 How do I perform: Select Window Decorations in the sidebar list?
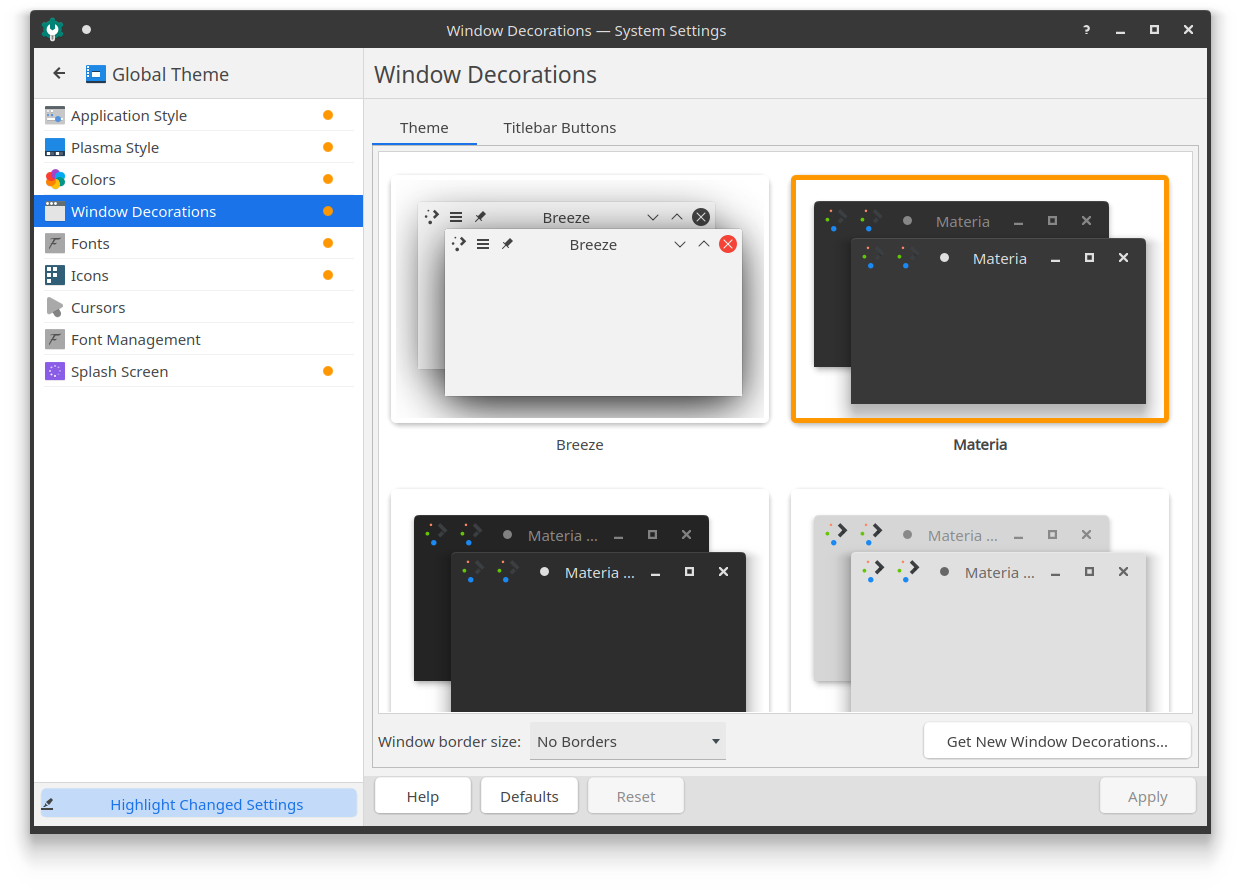tap(143, 211)
